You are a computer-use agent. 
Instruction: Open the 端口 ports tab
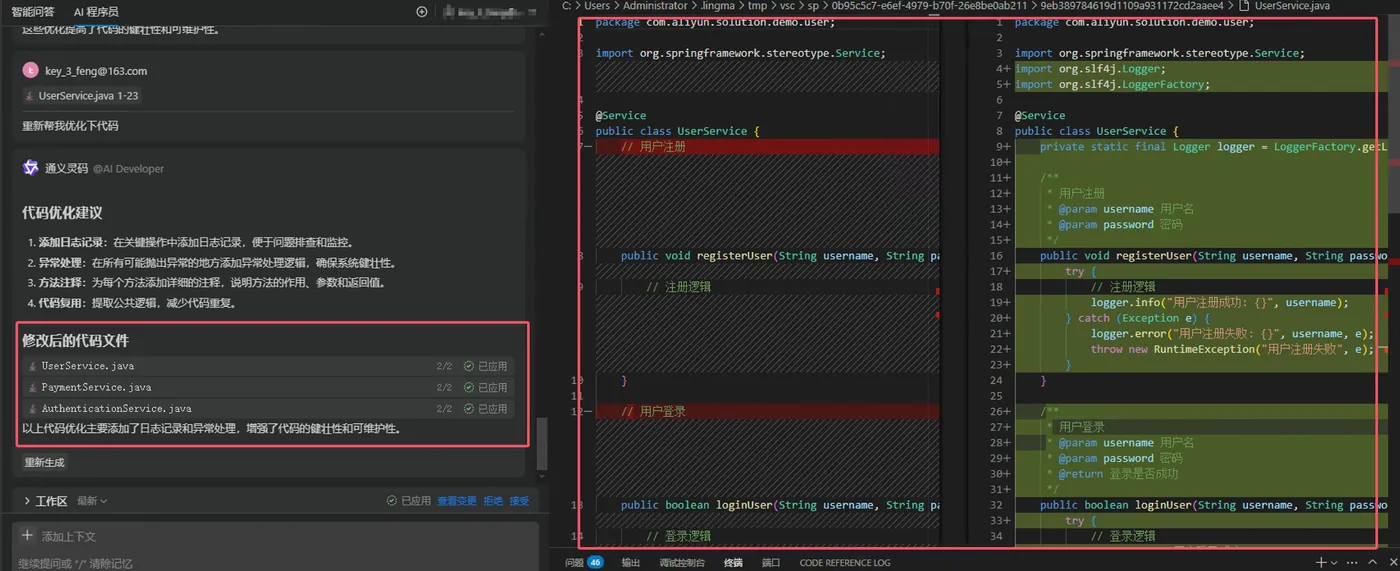(771, 562)
